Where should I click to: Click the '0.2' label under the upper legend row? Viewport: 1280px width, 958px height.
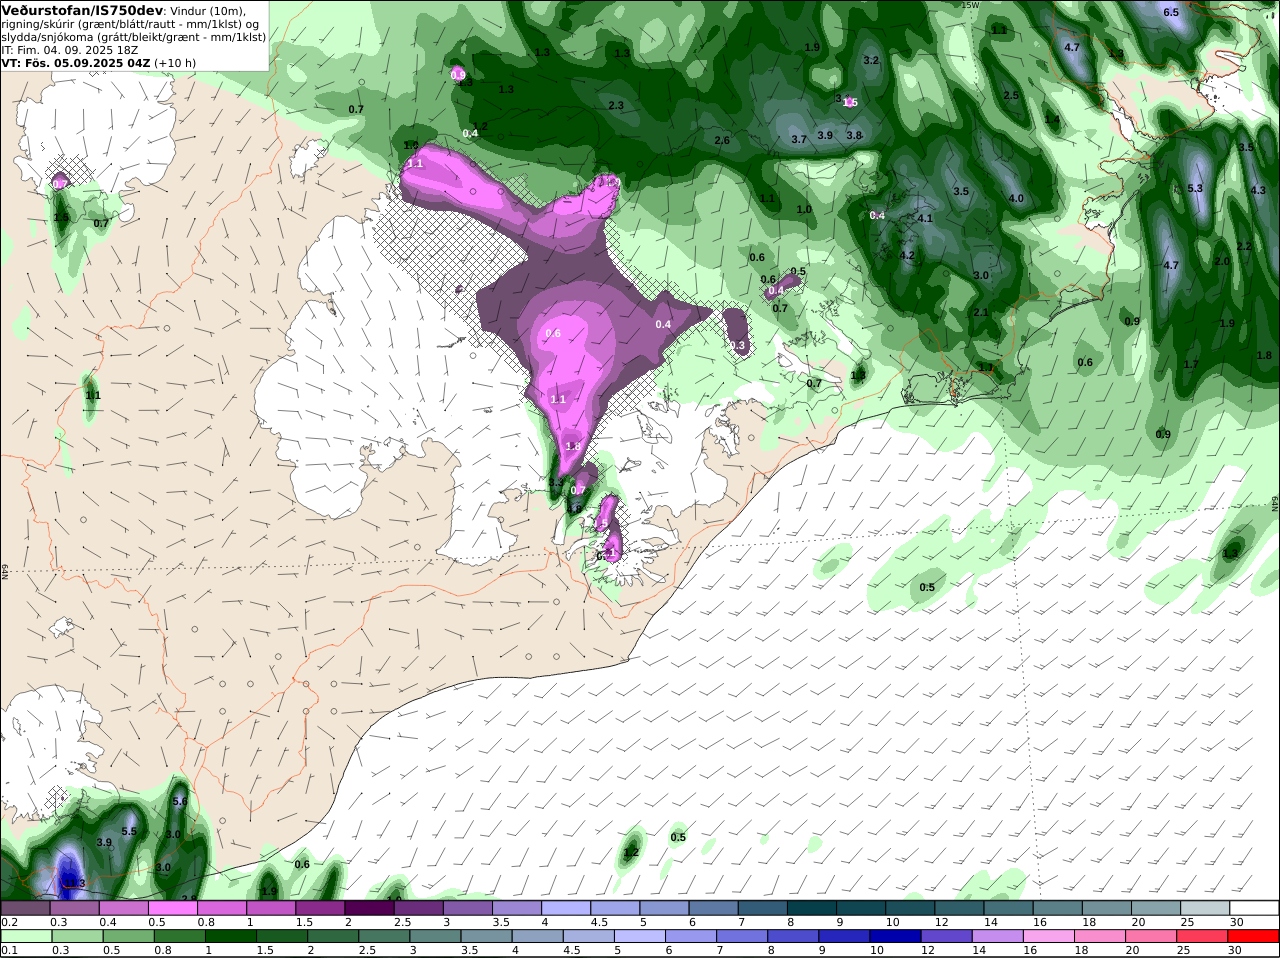tap(8, 922)
